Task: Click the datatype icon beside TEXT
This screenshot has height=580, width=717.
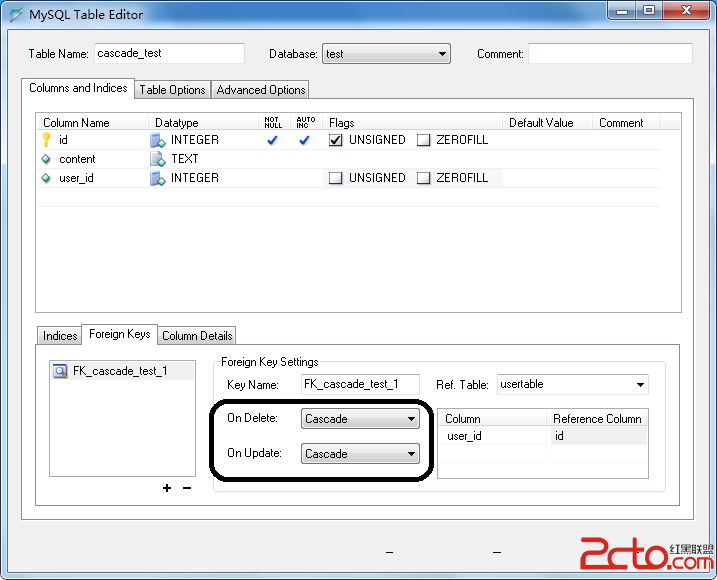Action: click(x=157, y=159)
